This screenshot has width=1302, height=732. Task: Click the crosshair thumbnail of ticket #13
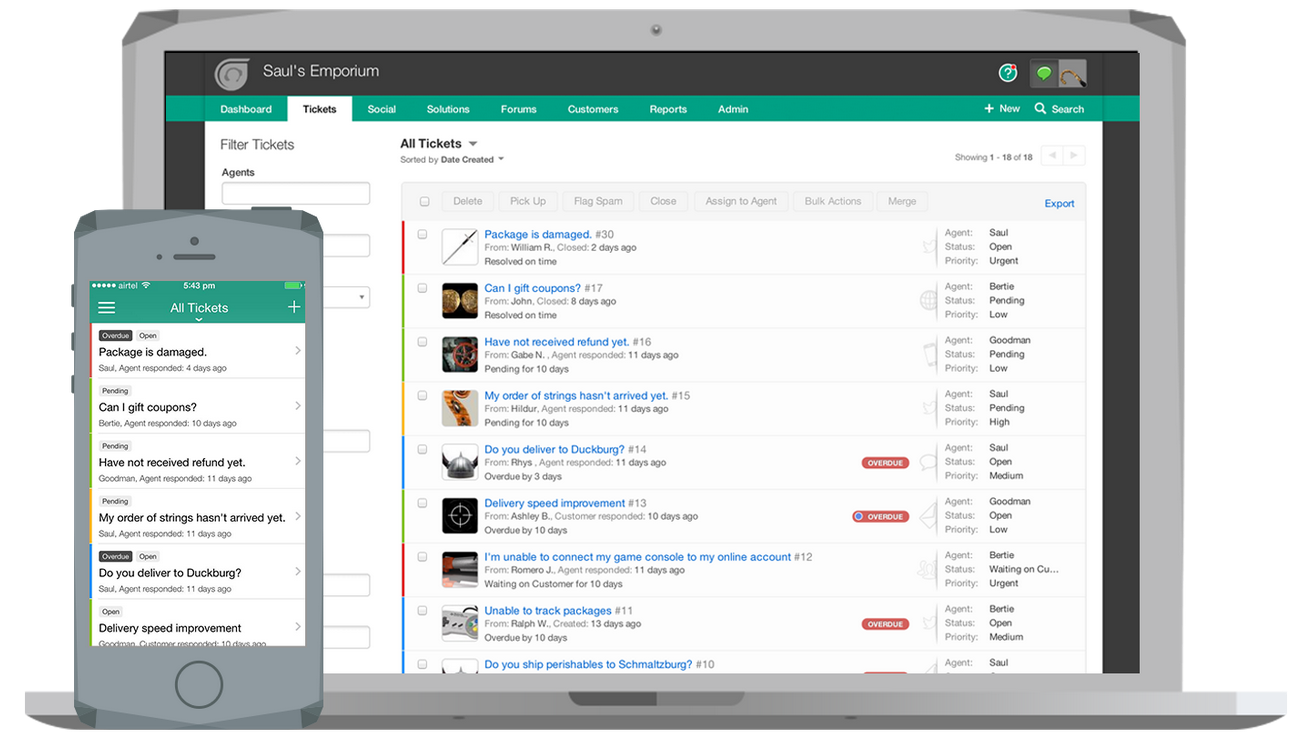460,516
